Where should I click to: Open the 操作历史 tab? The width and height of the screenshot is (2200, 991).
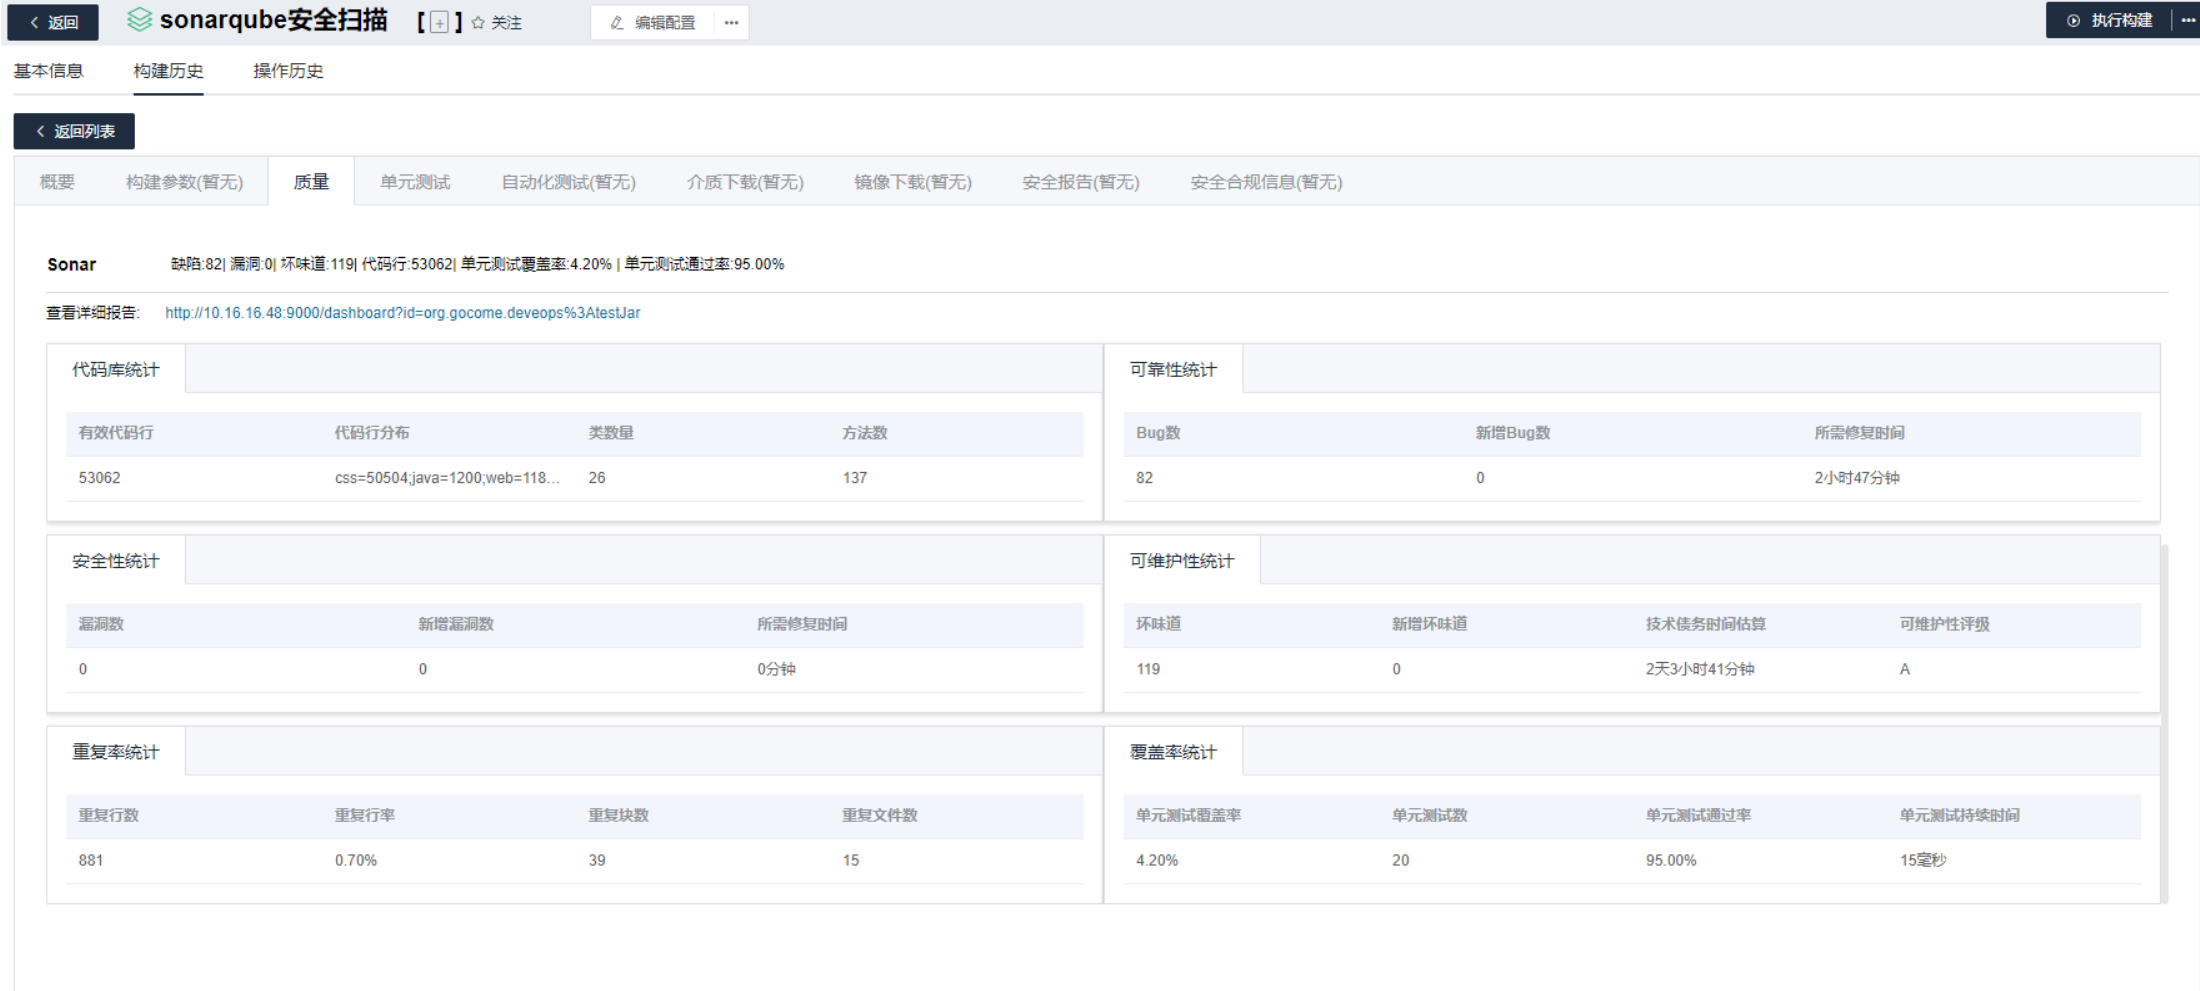click(287, 70)
